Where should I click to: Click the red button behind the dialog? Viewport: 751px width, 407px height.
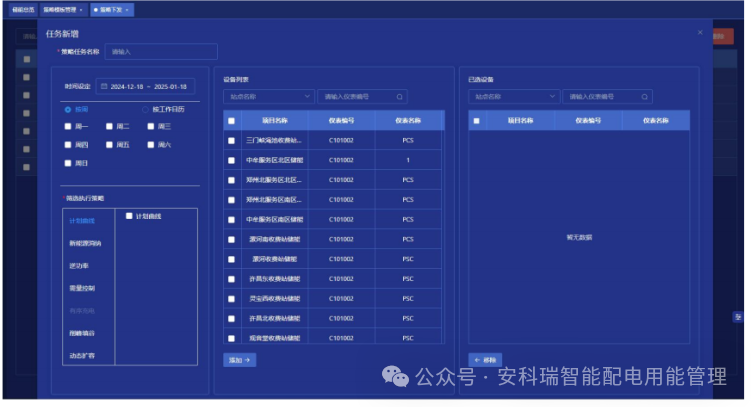(x=723, y=36)
